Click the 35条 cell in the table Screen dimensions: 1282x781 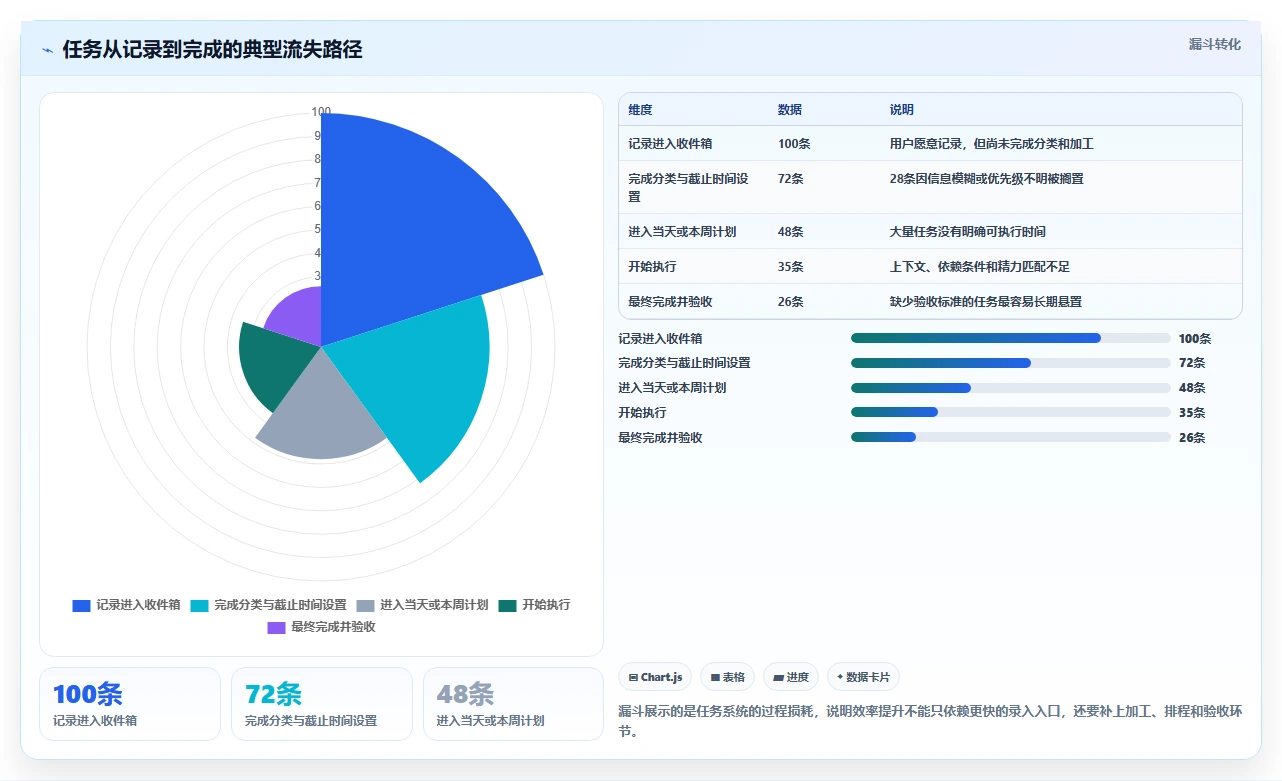[x=791, y=267]
